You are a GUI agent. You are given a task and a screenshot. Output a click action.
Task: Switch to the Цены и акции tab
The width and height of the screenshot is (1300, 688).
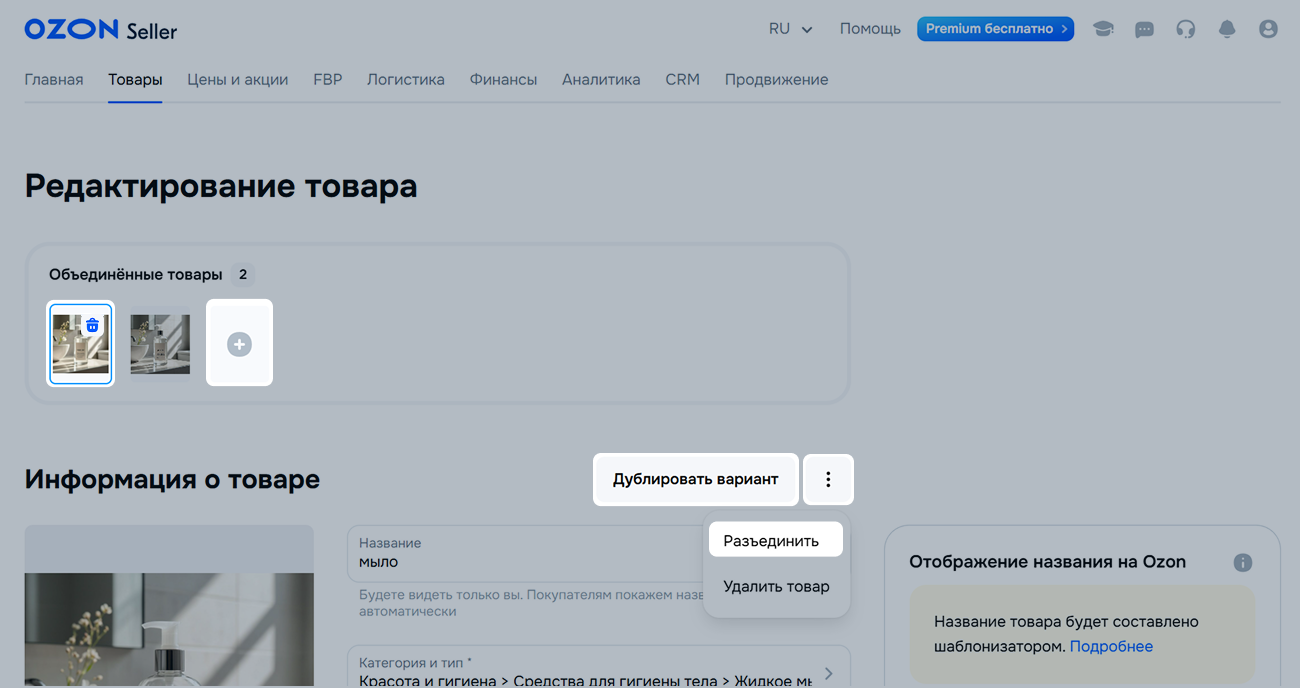(x=237, y=80)
